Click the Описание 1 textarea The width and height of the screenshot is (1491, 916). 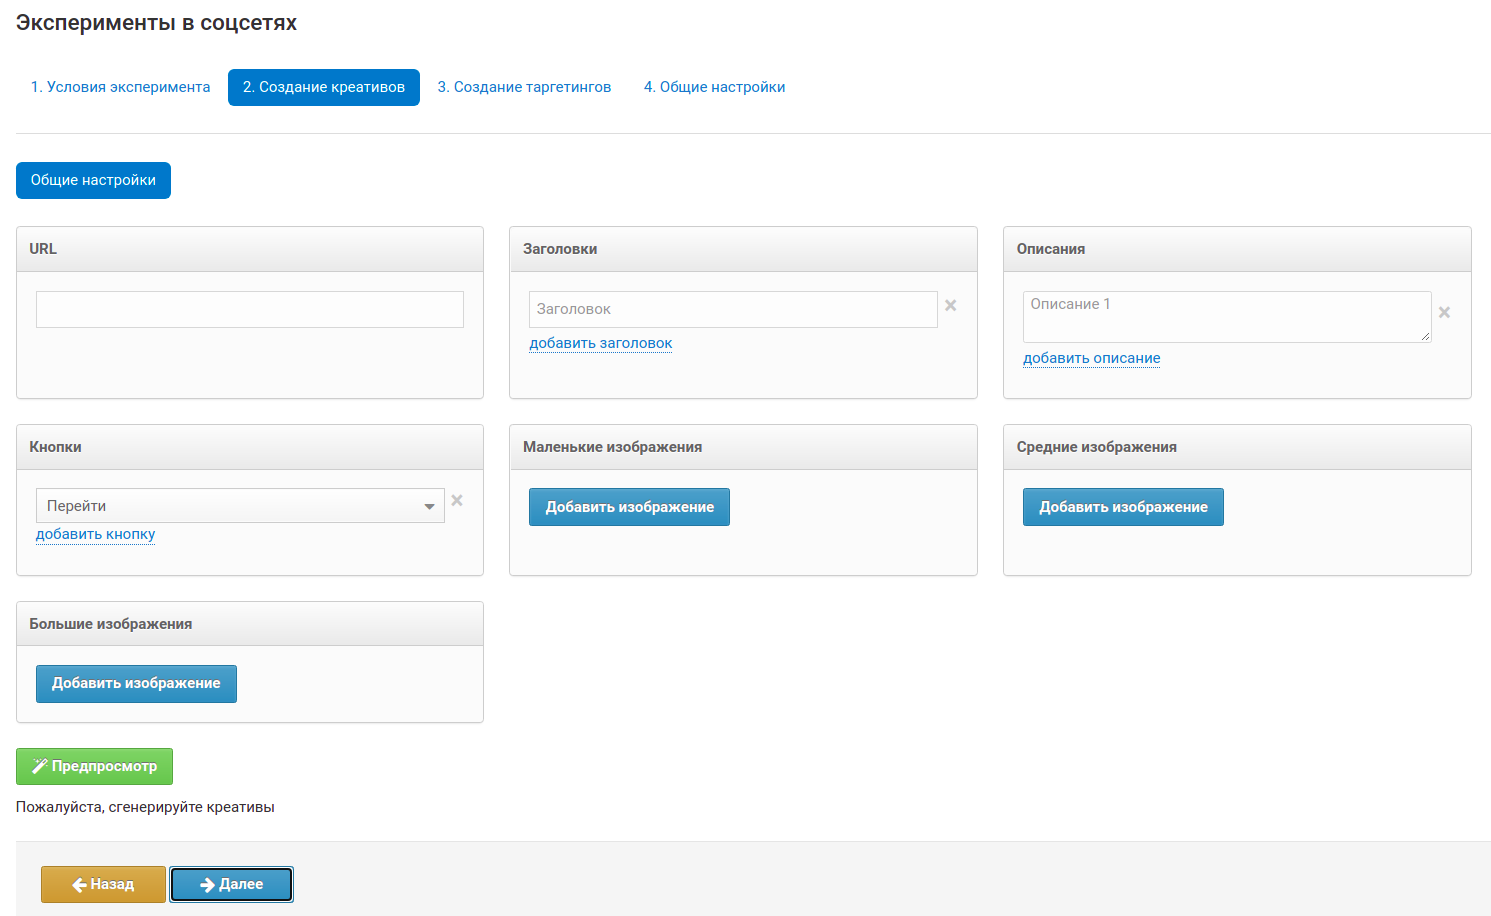(x=1227, y=317)
